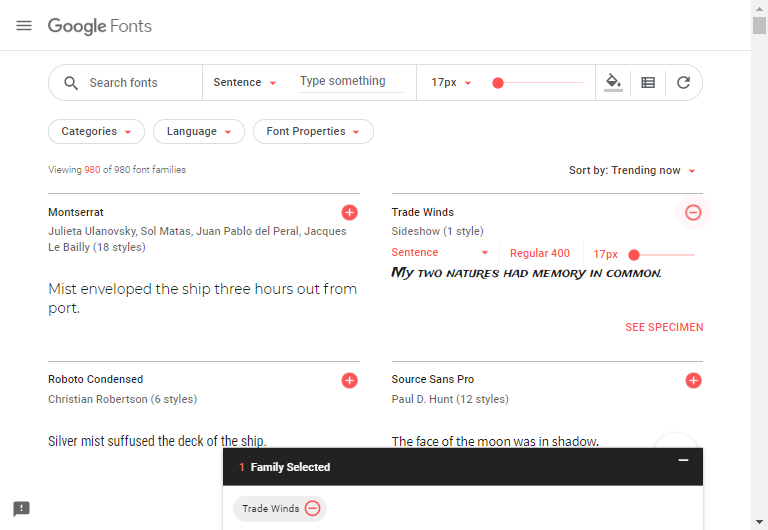This screenshot has height=530, width=768.
Task: Click the Montserrat preview sentence
Action: point(202,298)
